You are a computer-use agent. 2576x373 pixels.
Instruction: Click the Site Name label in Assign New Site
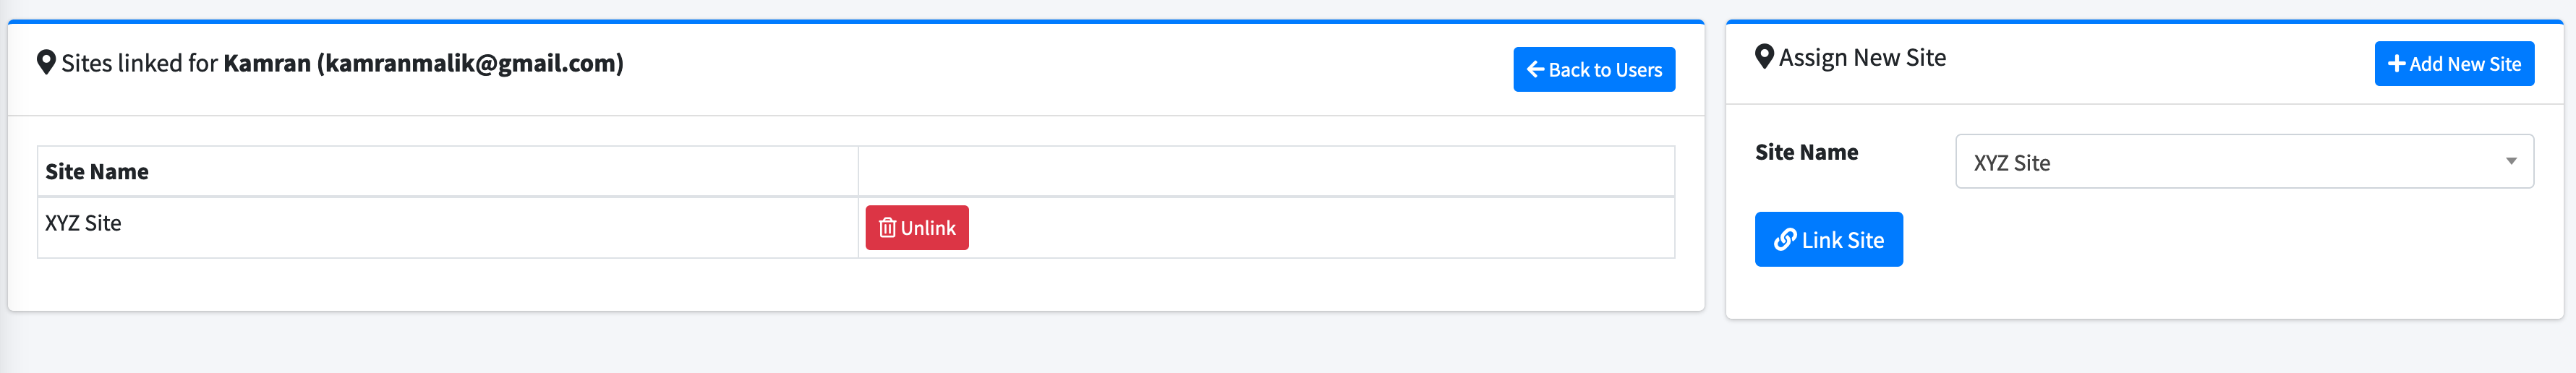click(x=1806, y=153)
